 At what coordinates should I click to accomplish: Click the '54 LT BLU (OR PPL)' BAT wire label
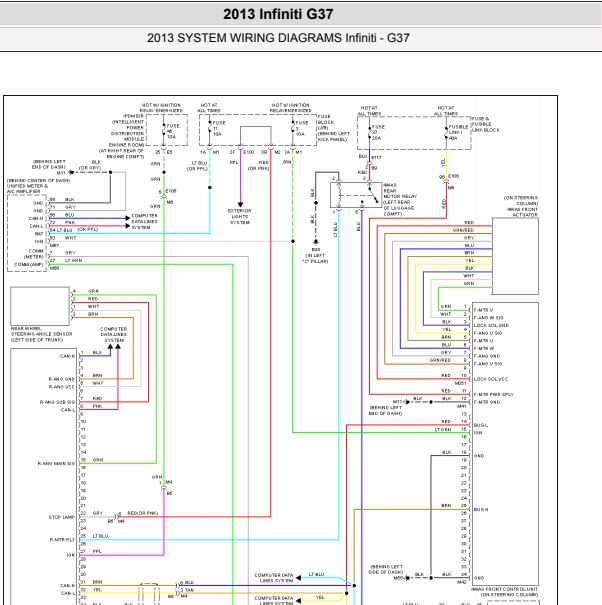(x=74, y=230)
